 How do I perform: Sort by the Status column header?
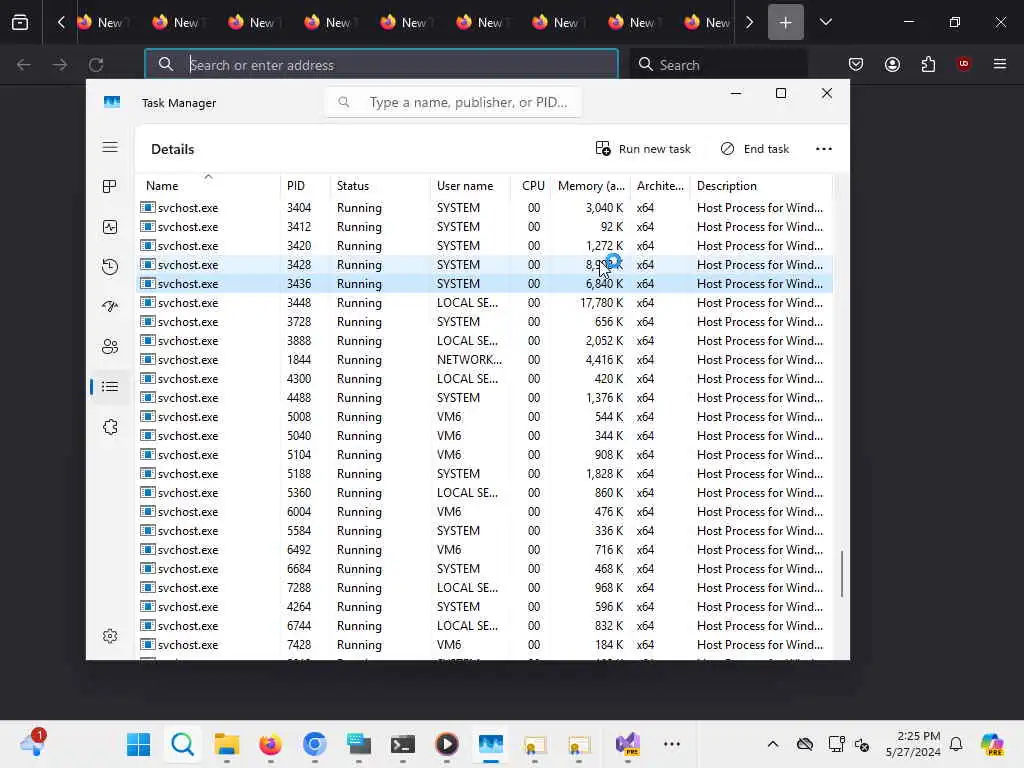click(380, 185)
